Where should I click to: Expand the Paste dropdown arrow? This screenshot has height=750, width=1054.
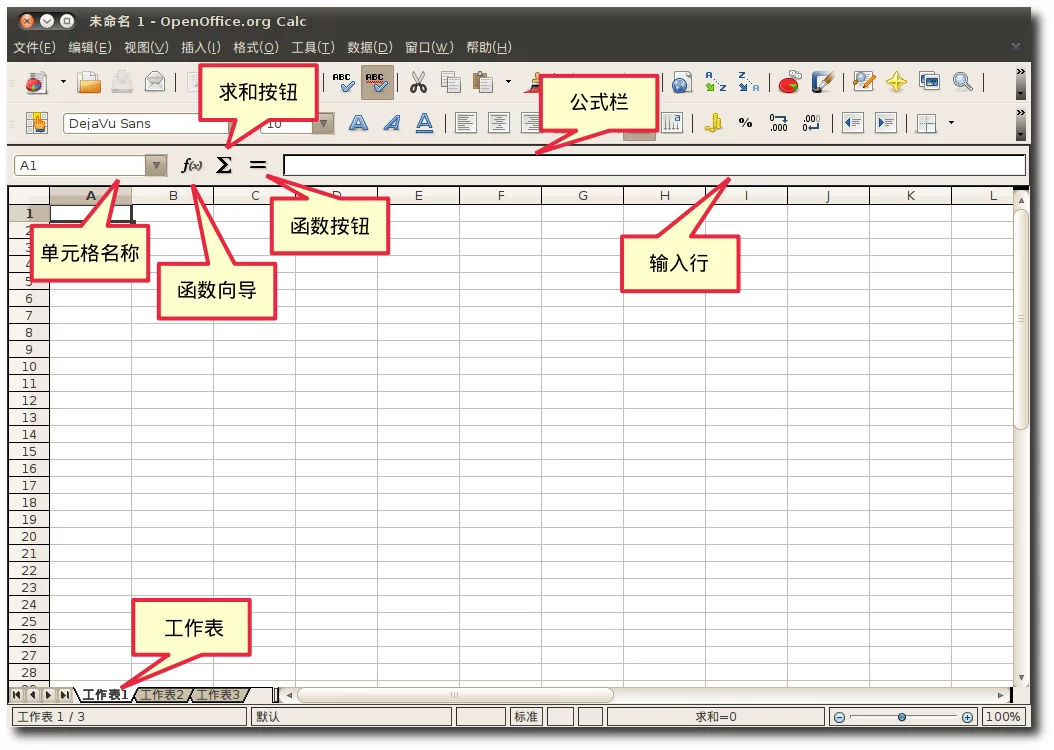tap(508, 82)
